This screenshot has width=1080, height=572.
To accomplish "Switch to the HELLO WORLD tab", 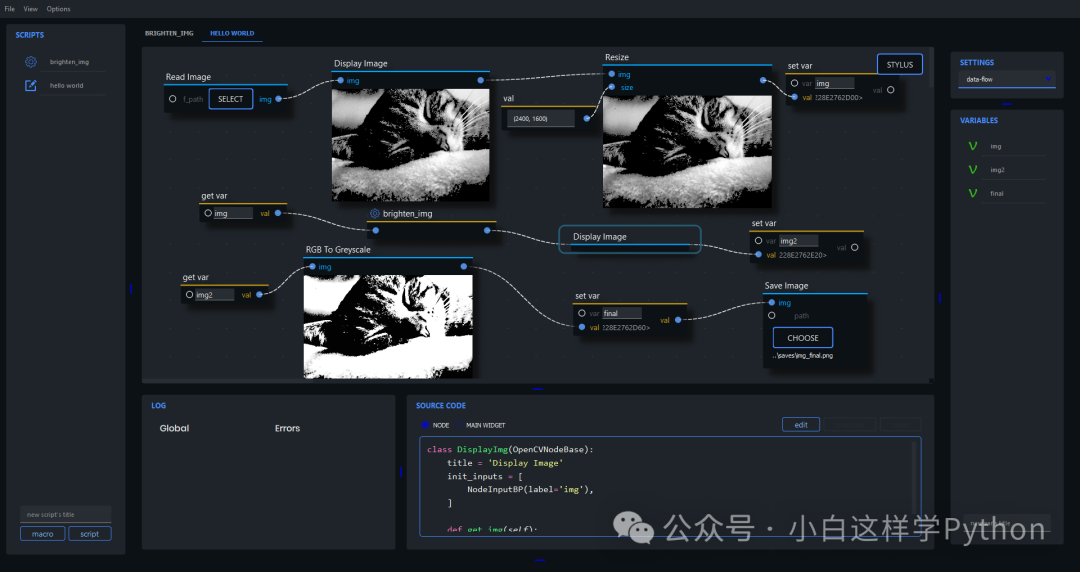I will [232, 33].
